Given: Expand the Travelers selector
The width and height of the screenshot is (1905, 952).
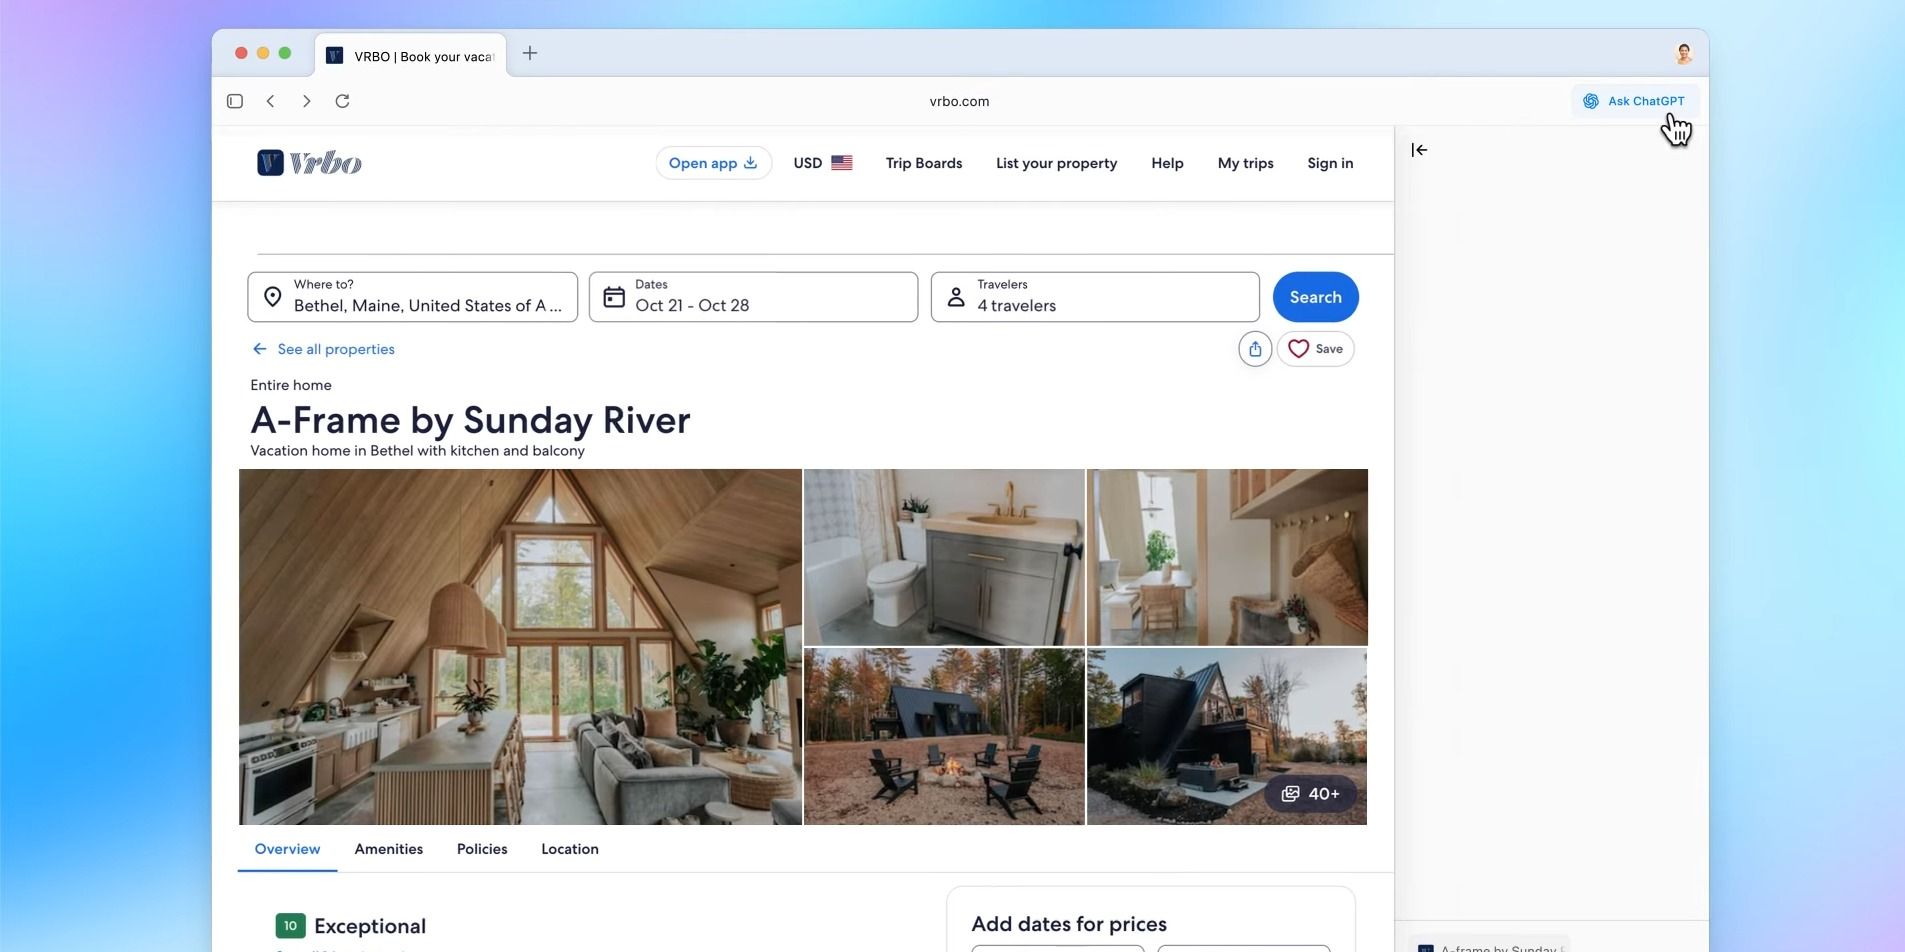Looking at the screenshot, I should [x=1094, y=297].
